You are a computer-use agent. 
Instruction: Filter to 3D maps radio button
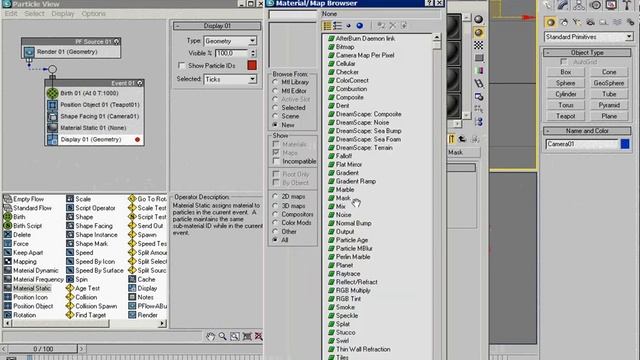(275, 206)
